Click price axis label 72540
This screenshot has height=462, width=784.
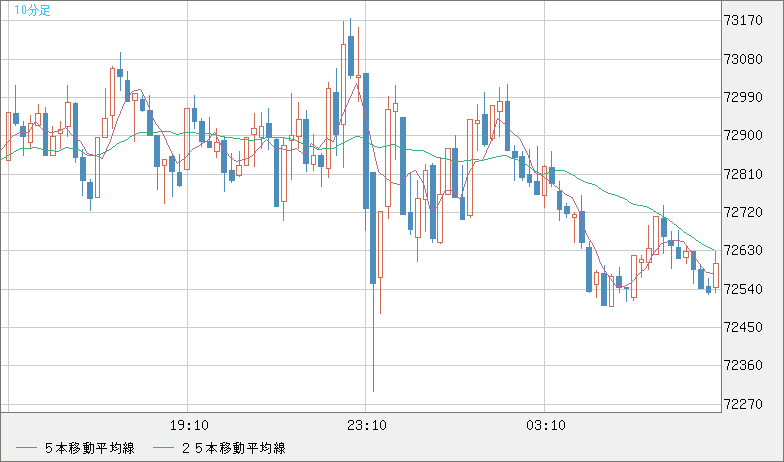pos(744,289)
